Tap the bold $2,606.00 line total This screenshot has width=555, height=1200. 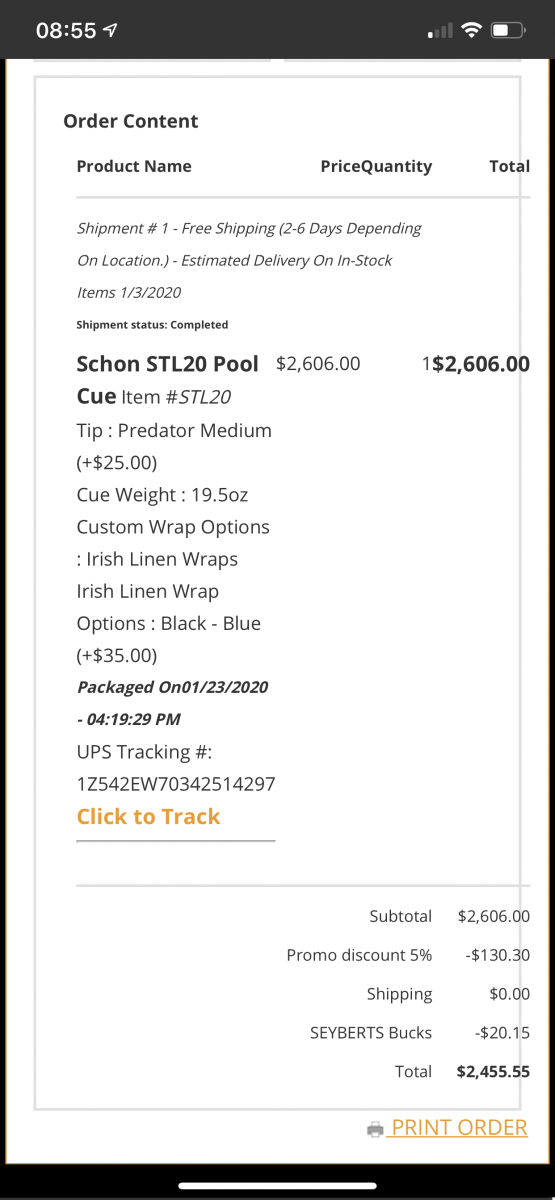pyautogui.click(x=480, y=364)
